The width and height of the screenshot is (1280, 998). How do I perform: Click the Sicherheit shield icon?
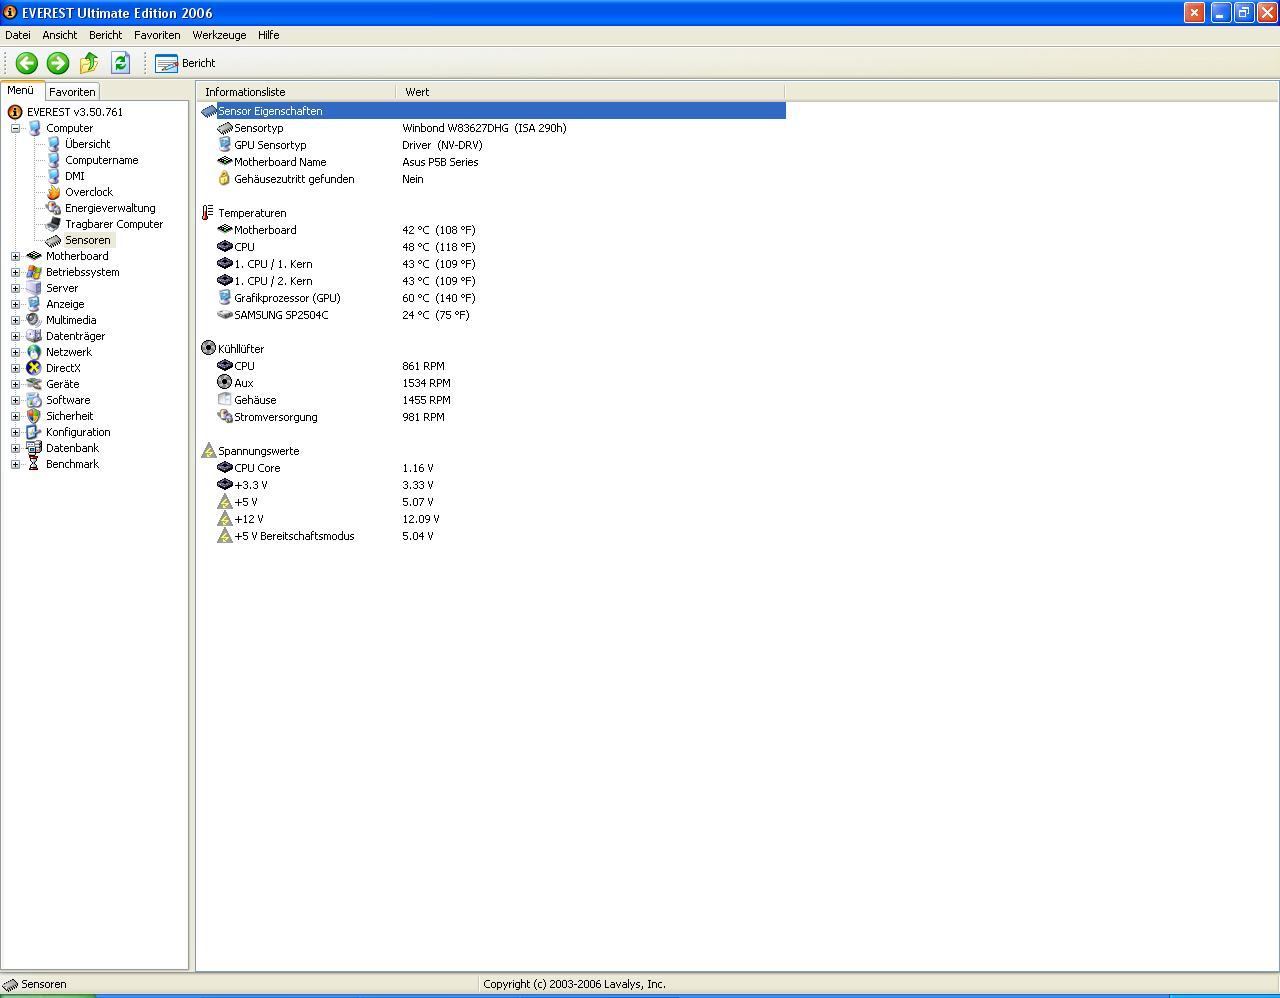point(34,416)
